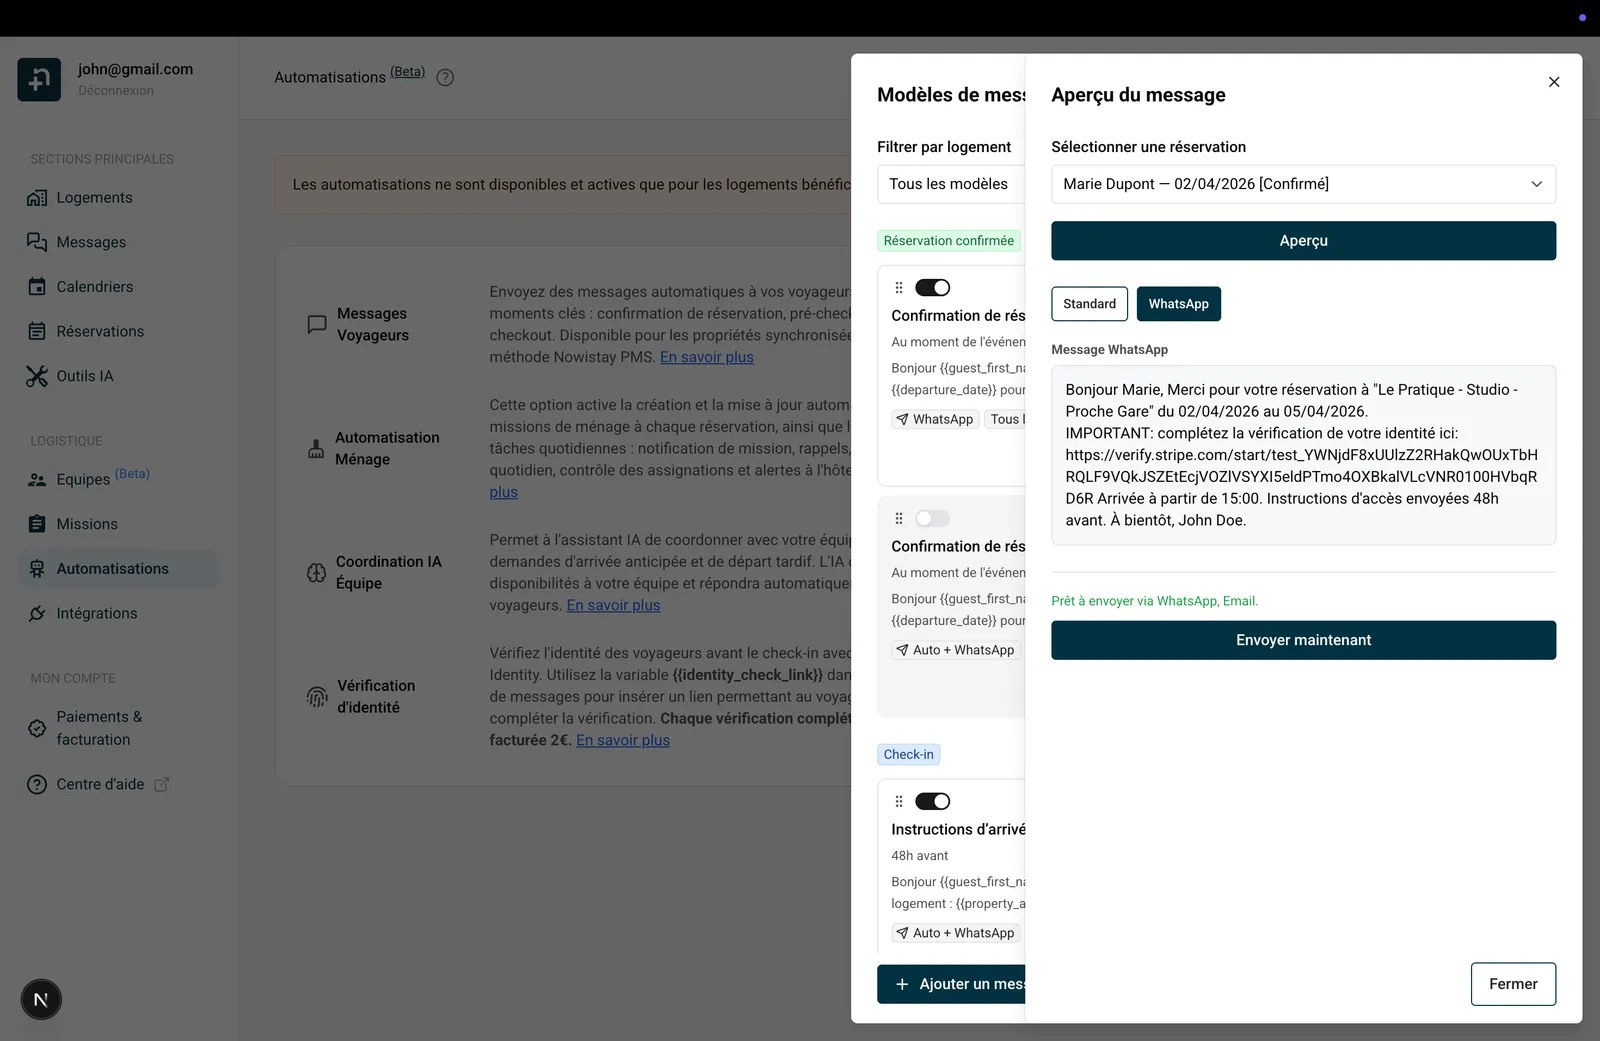This screenshot has width=1600, height=1041.
Task: Click the Intégrations plug icon
Action: [37, 613]
